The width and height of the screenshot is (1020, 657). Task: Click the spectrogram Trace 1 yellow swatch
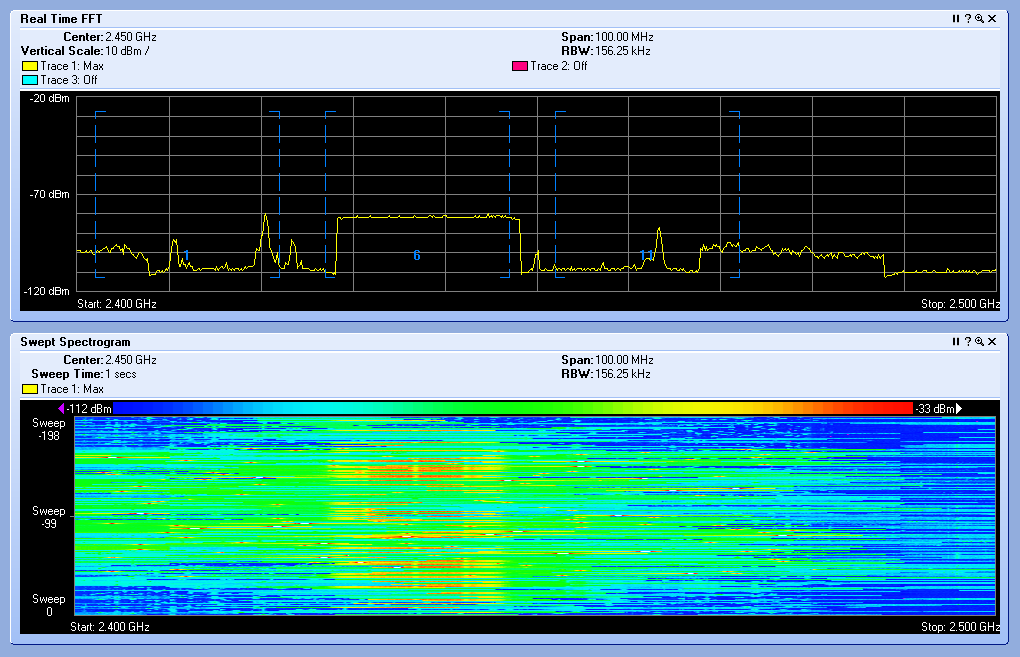coord(29,389)
